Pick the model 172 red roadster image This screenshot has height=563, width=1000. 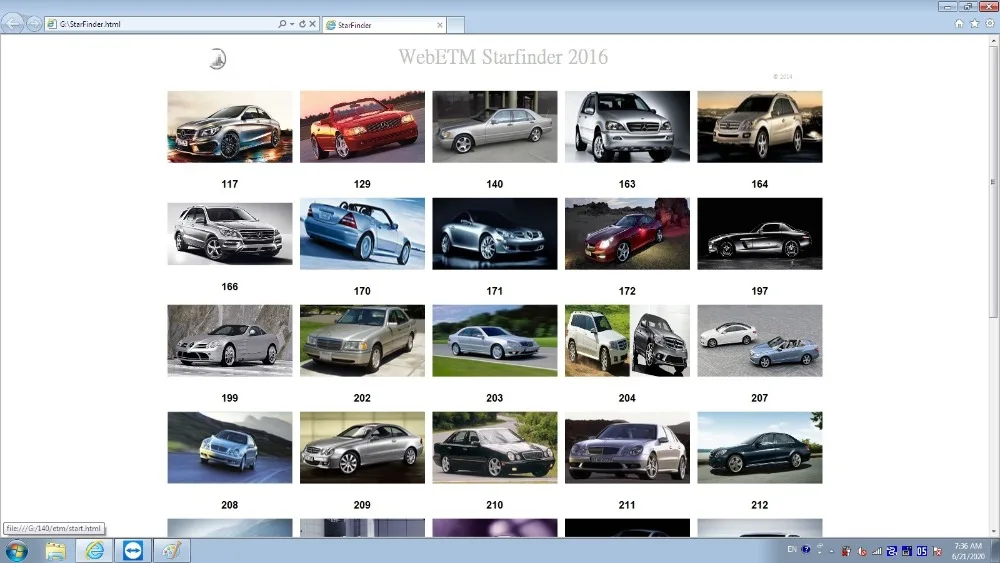coord(627,233)
